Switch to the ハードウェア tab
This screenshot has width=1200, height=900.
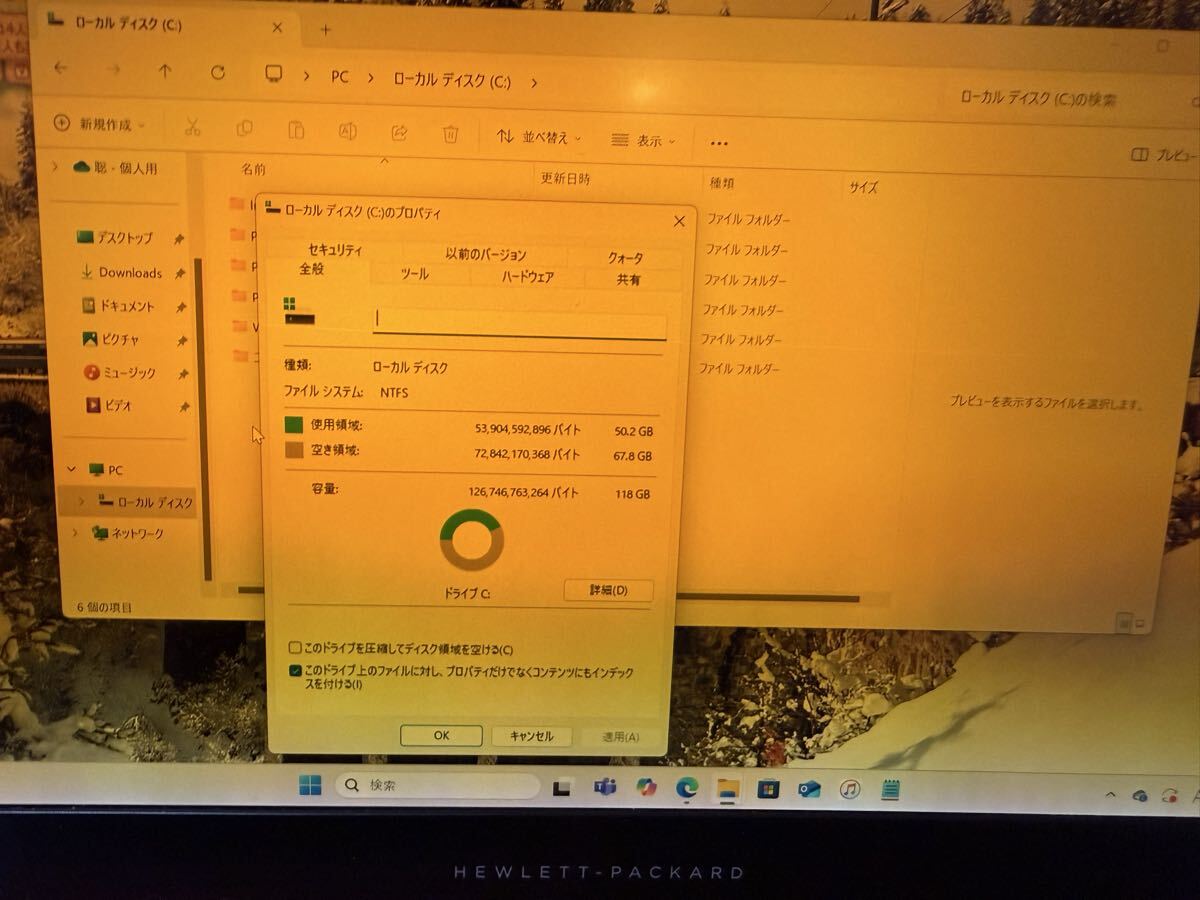pos(528,277)
